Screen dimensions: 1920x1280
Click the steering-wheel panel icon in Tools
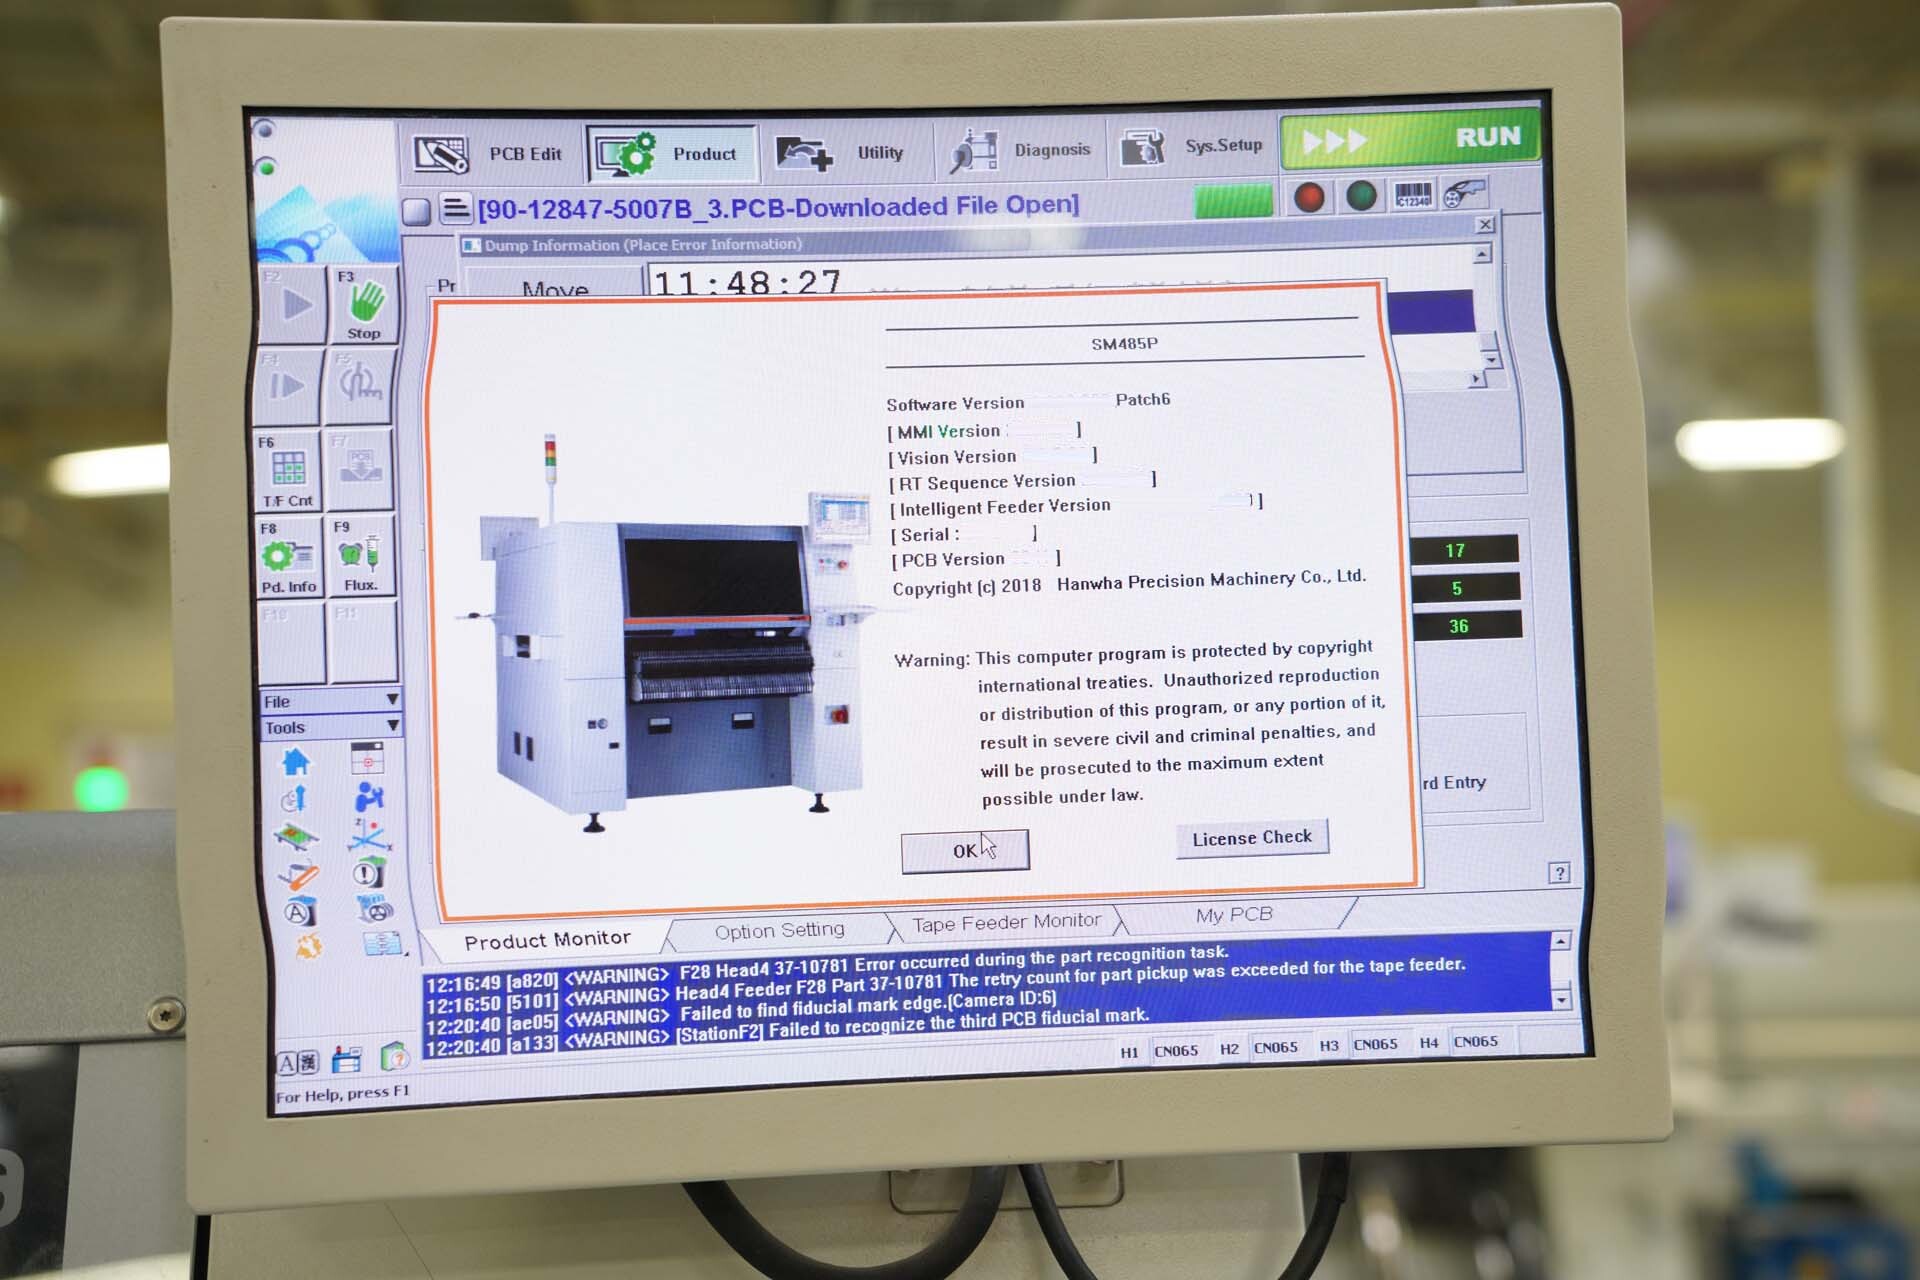point(374,908)
